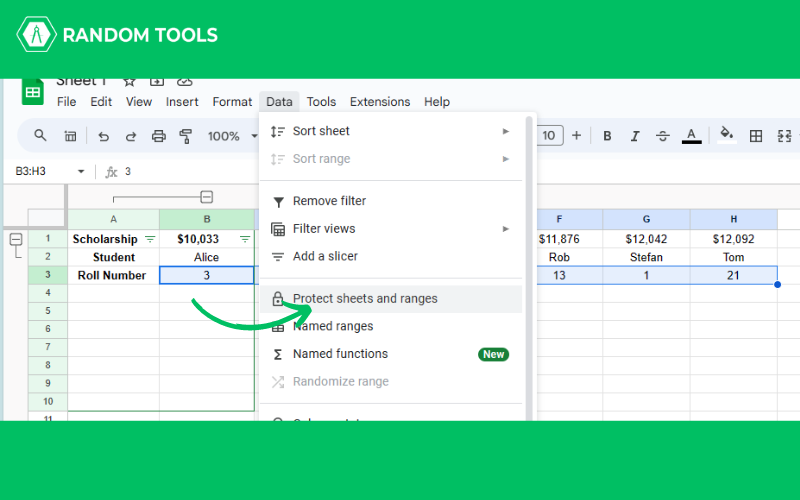Select the paint format roller icon
Image resolution: width=800 pixels, height=500 pixels.
186,136
